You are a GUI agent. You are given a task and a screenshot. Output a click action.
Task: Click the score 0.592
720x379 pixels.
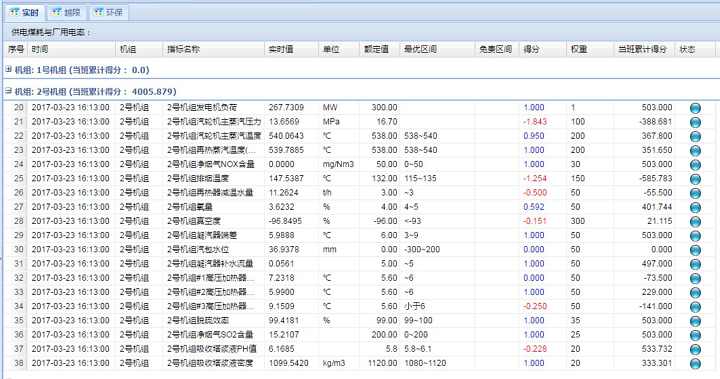point(534,207)
